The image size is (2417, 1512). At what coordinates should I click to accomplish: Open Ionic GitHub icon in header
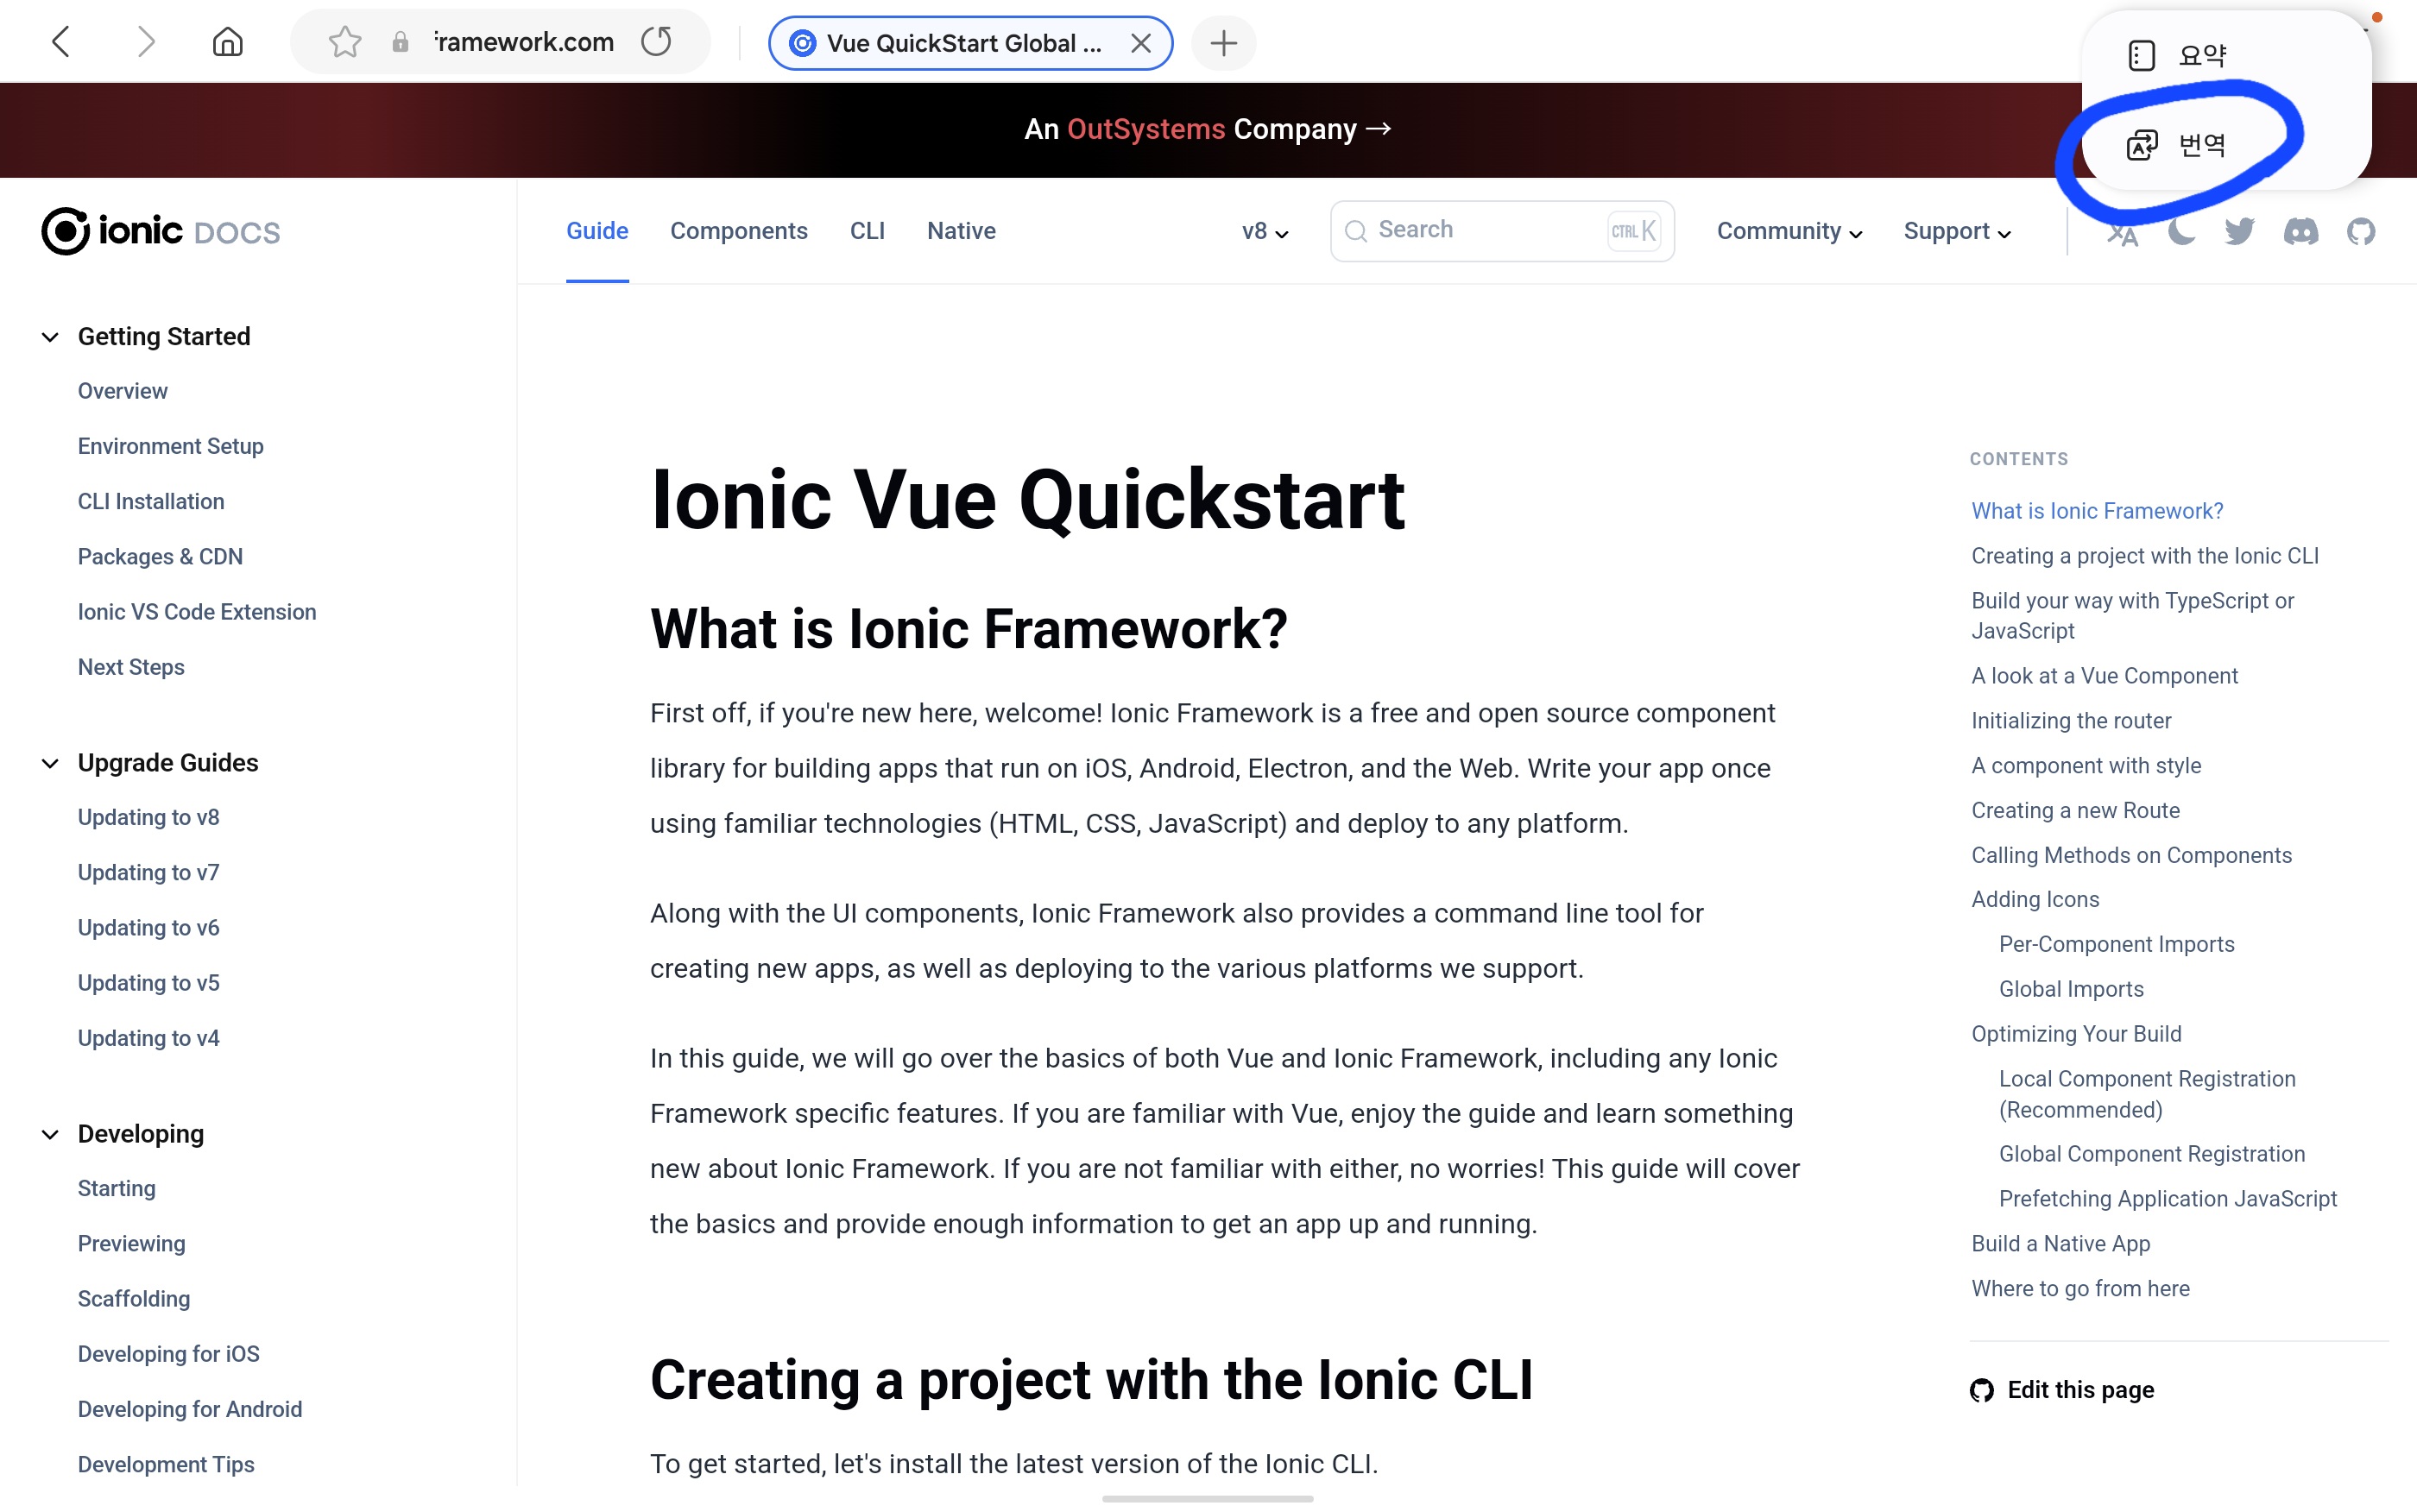tap(2361, 232)
